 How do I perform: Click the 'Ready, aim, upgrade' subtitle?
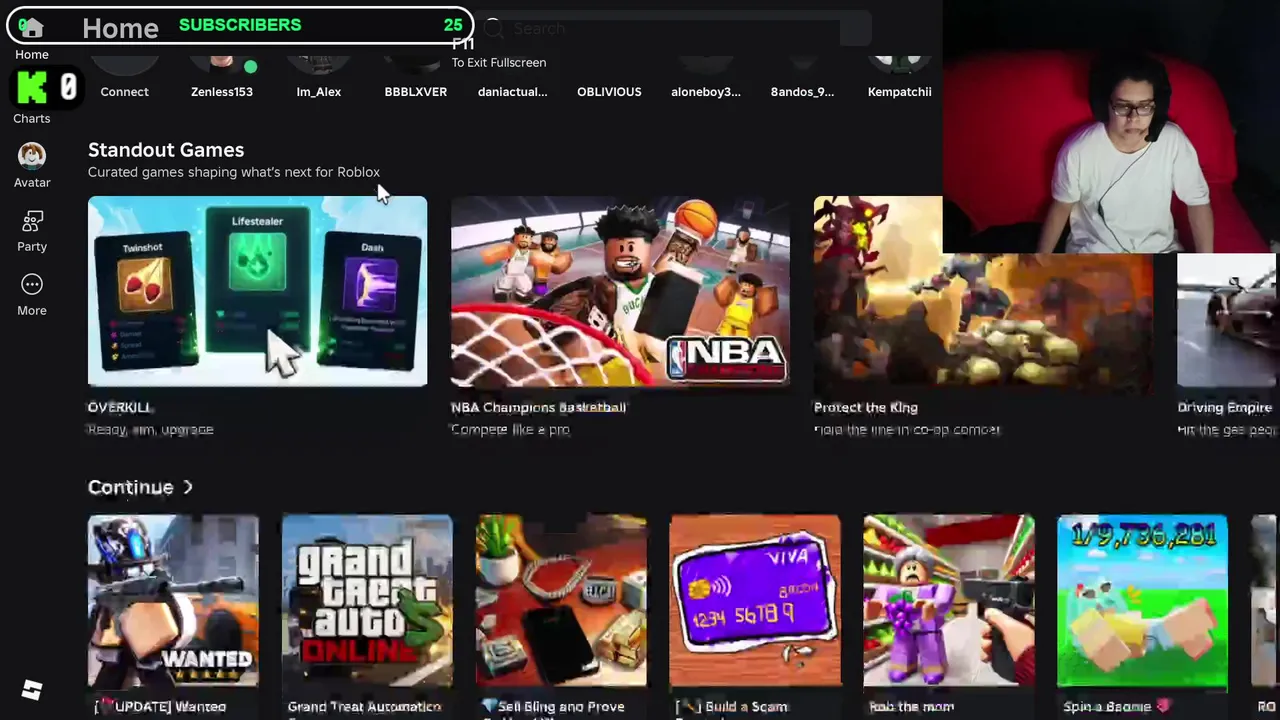coord(151,429)
